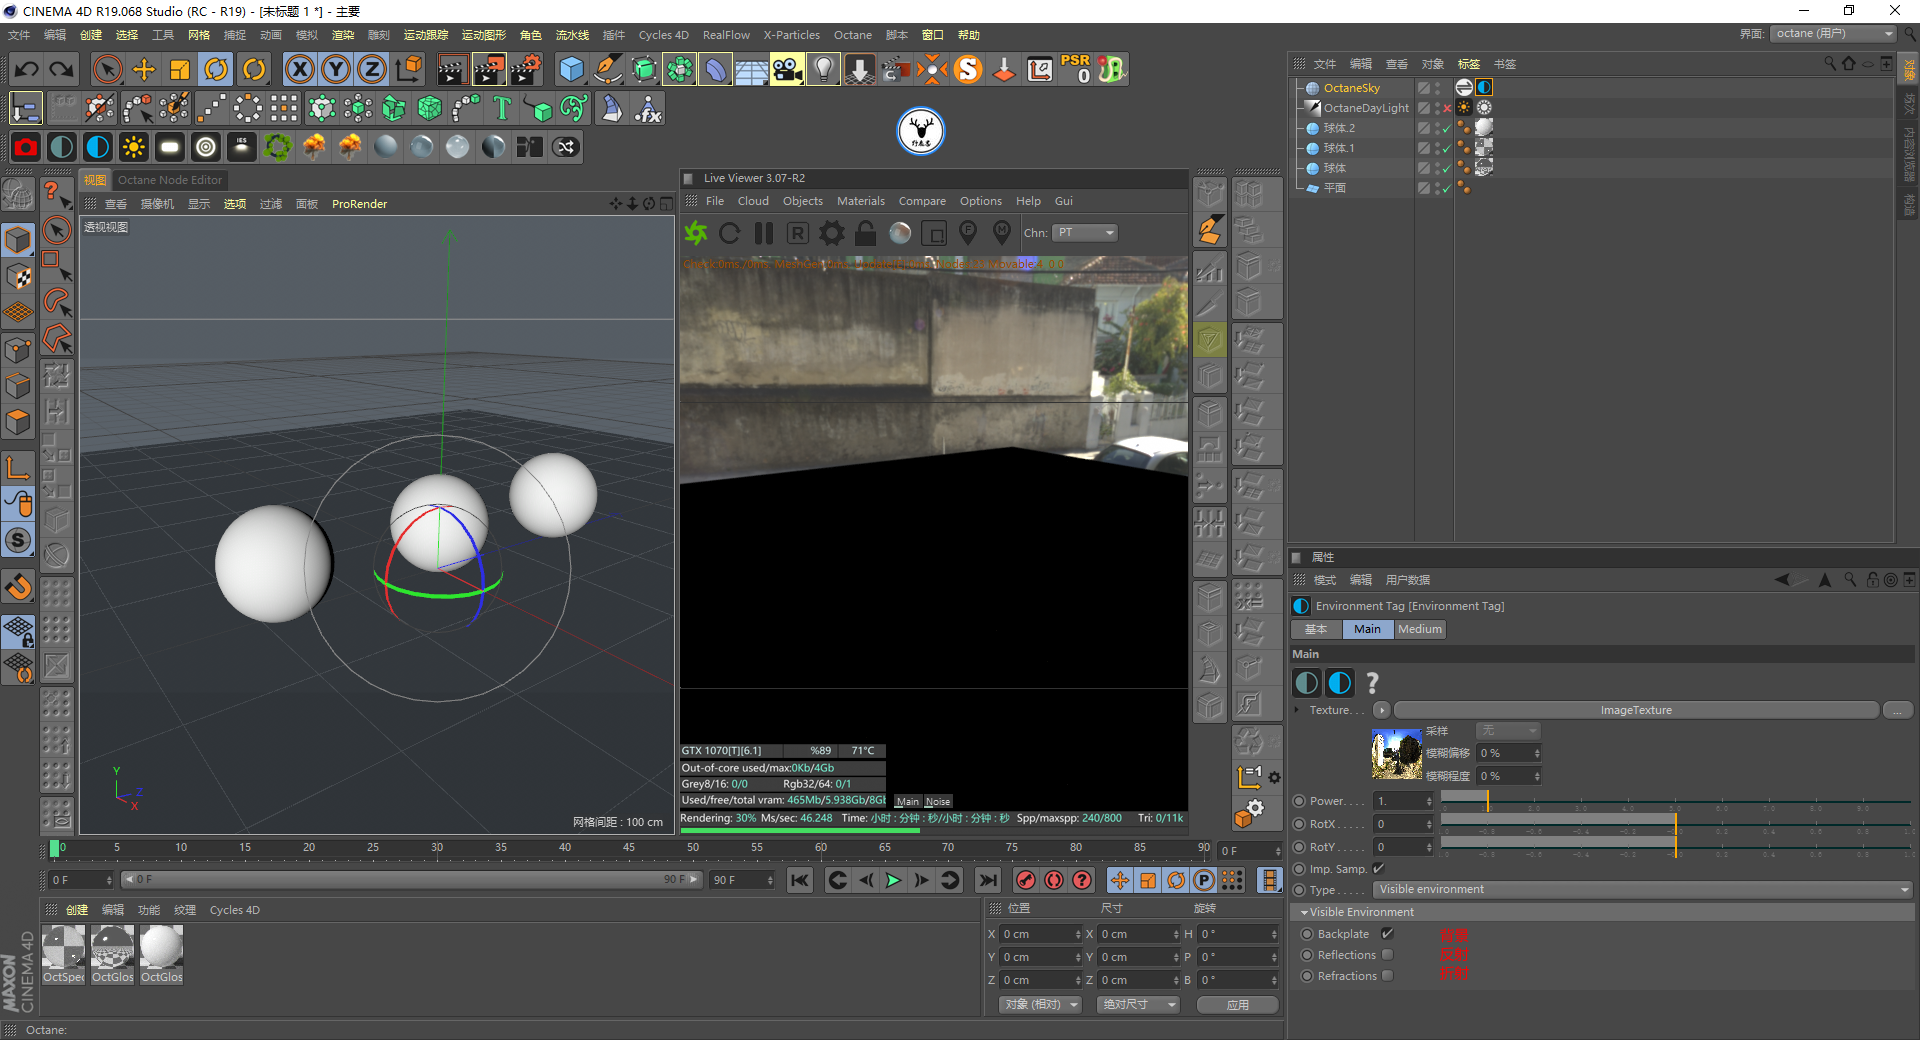Toggle the Backplate checkbox
Viewport: 1920px width, 1040px height.
[x=1387, y=933]
